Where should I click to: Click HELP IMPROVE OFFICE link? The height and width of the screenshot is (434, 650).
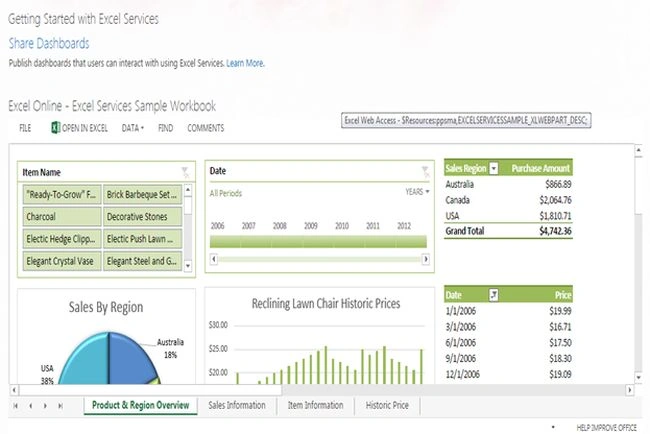[x=606, y=427]
